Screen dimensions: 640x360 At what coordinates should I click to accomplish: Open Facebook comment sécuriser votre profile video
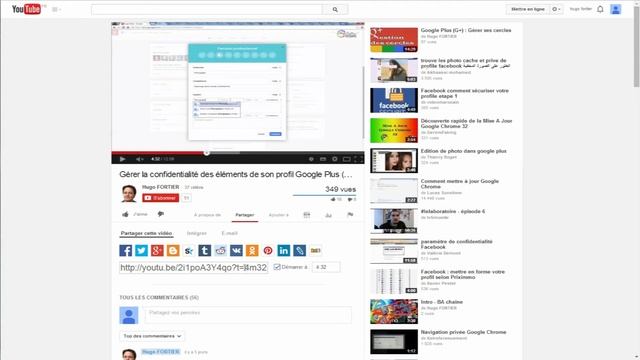pyautogui.click(x=464, y=93)
